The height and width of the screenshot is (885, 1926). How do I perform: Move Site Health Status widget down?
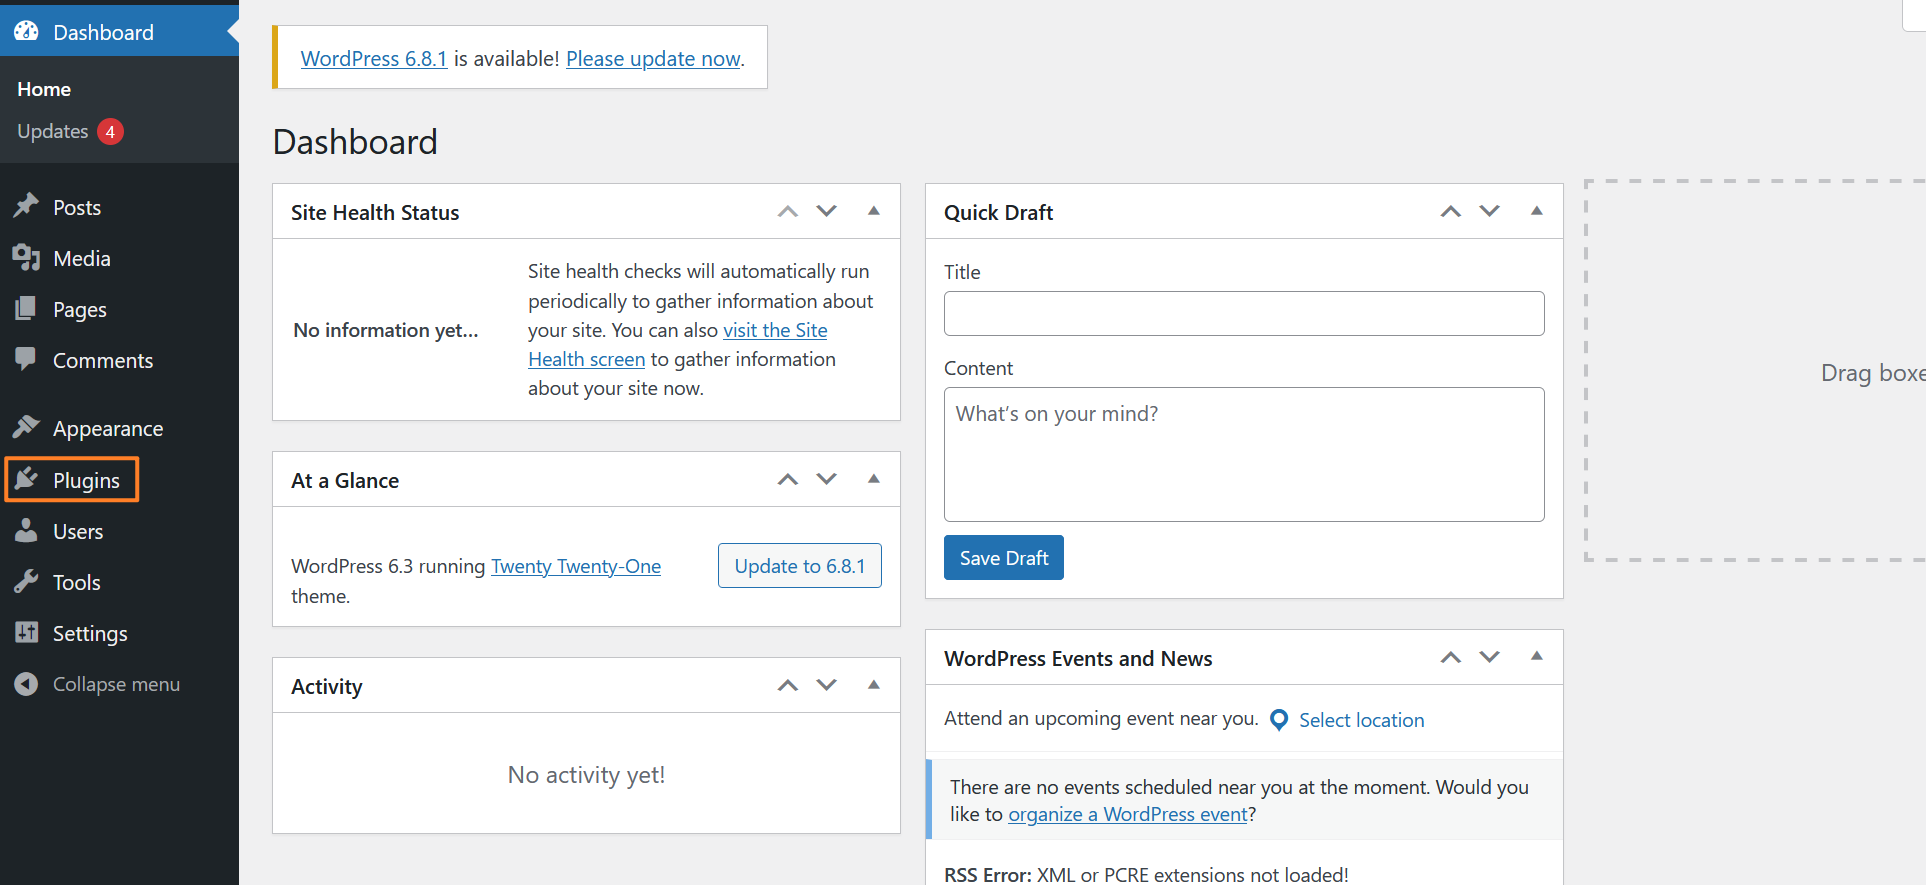pyautogui.click(x=826, y=211)
